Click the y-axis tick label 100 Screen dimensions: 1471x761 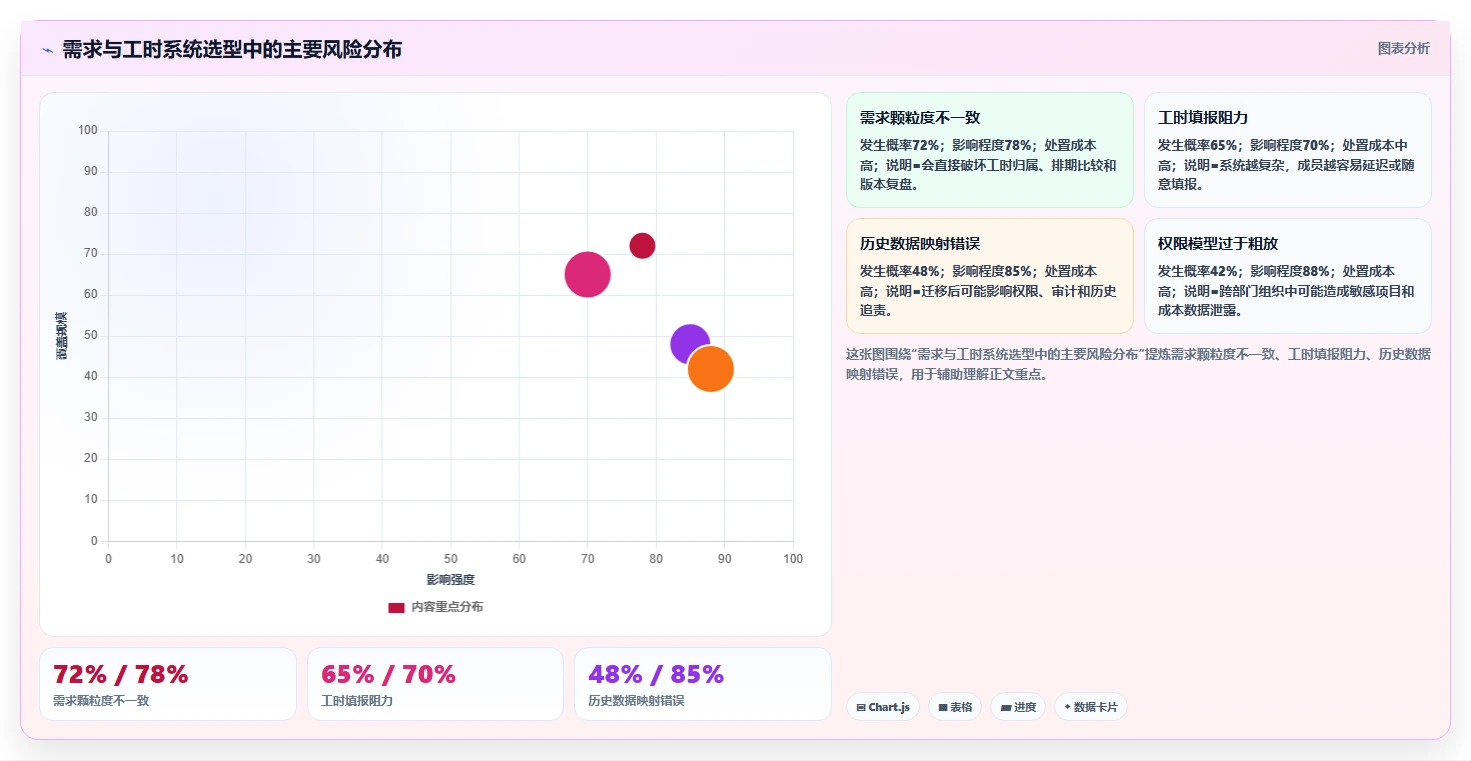[x=88, y=130]
